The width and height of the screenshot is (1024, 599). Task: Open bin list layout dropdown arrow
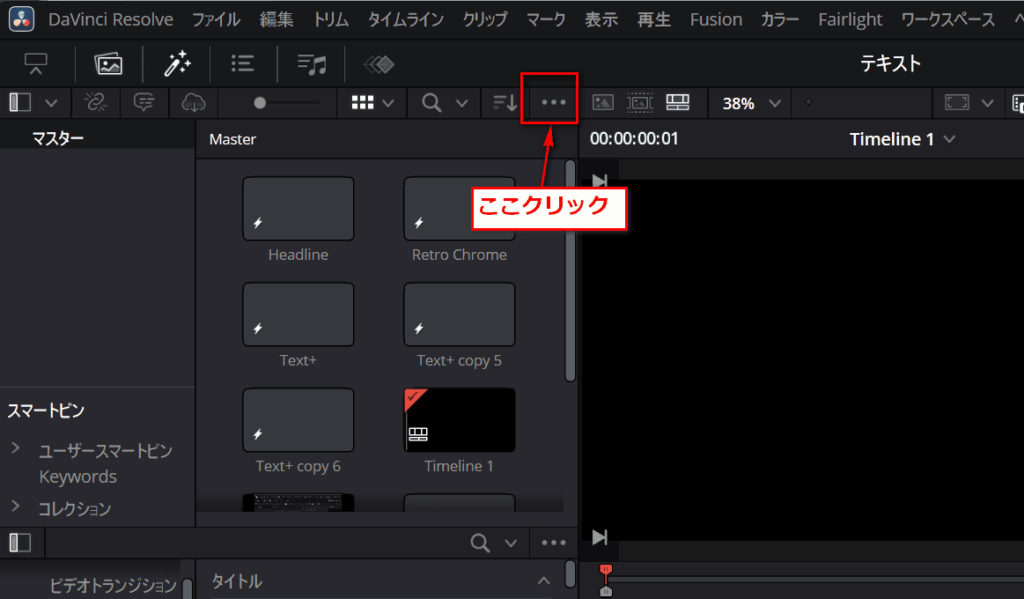(51, 103)
